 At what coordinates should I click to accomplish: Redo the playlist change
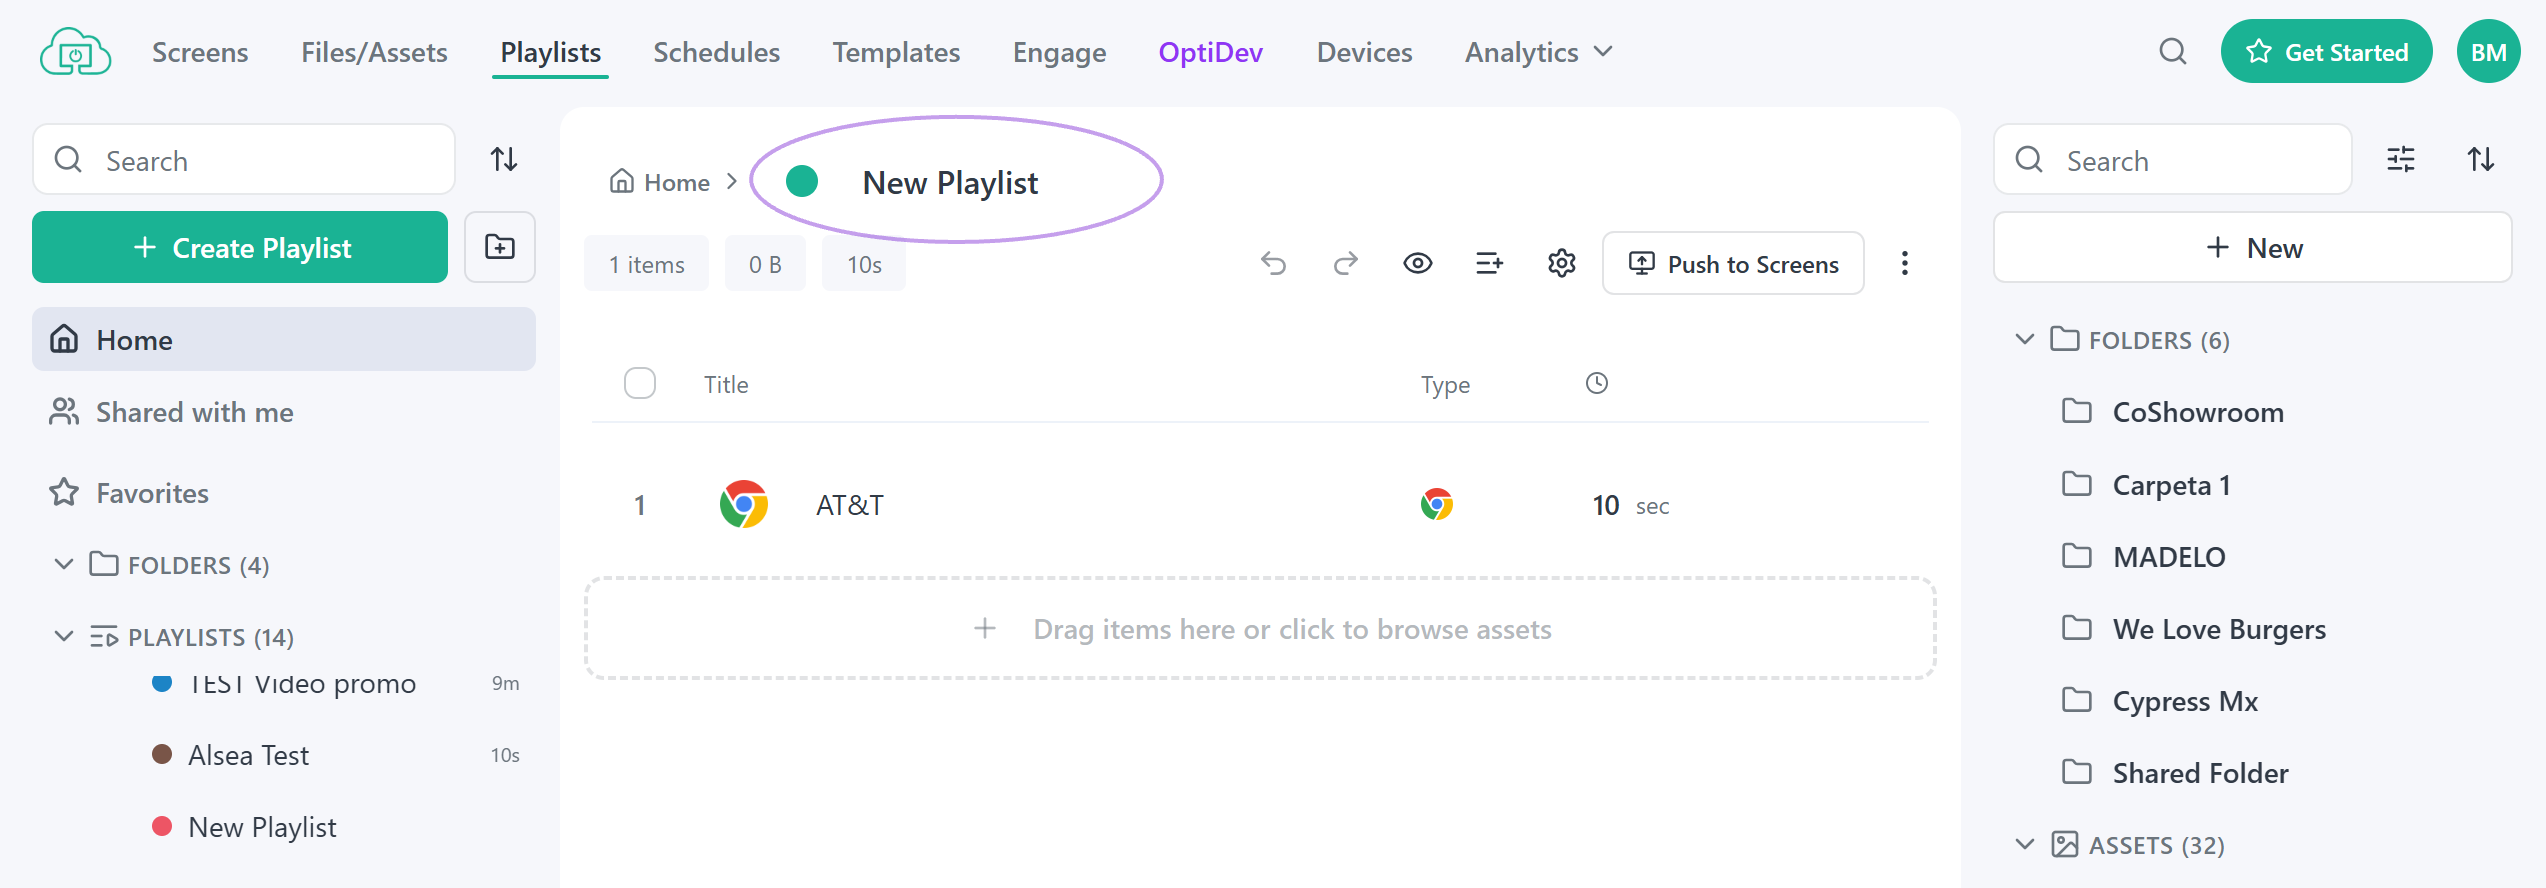point(1346,264)
